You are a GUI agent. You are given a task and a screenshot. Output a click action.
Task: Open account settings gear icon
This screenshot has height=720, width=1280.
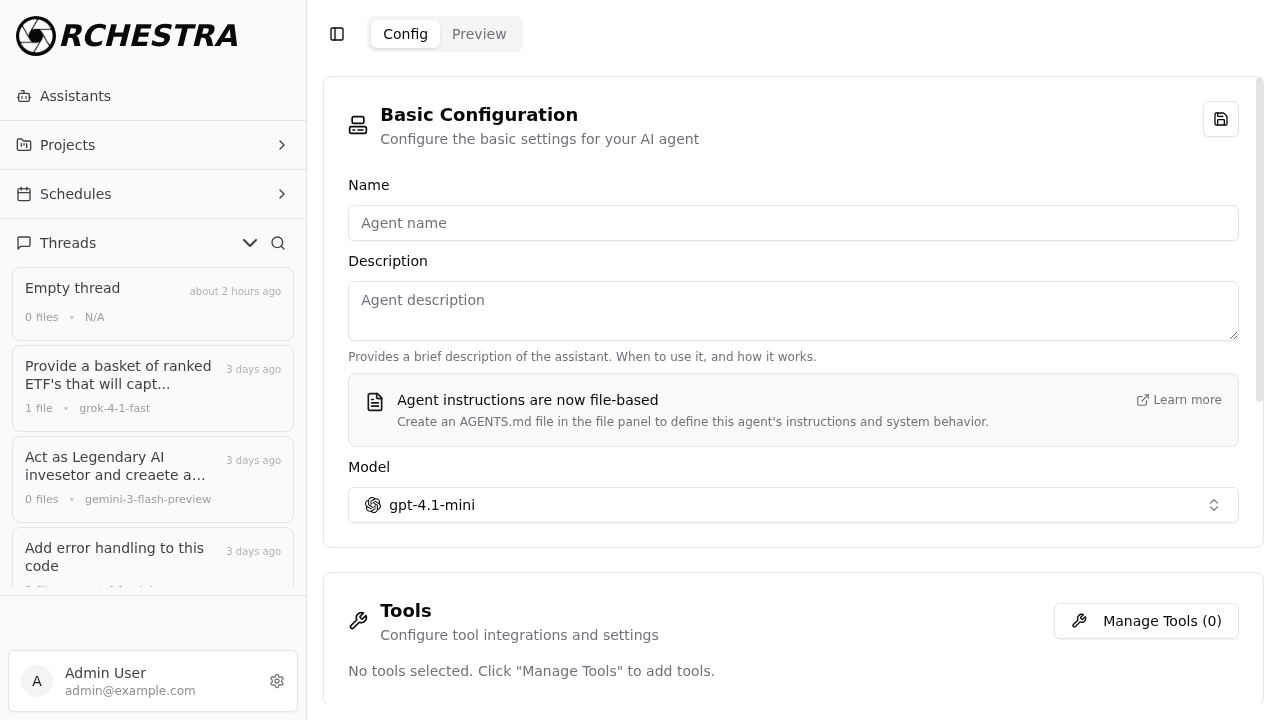point(277,681)
